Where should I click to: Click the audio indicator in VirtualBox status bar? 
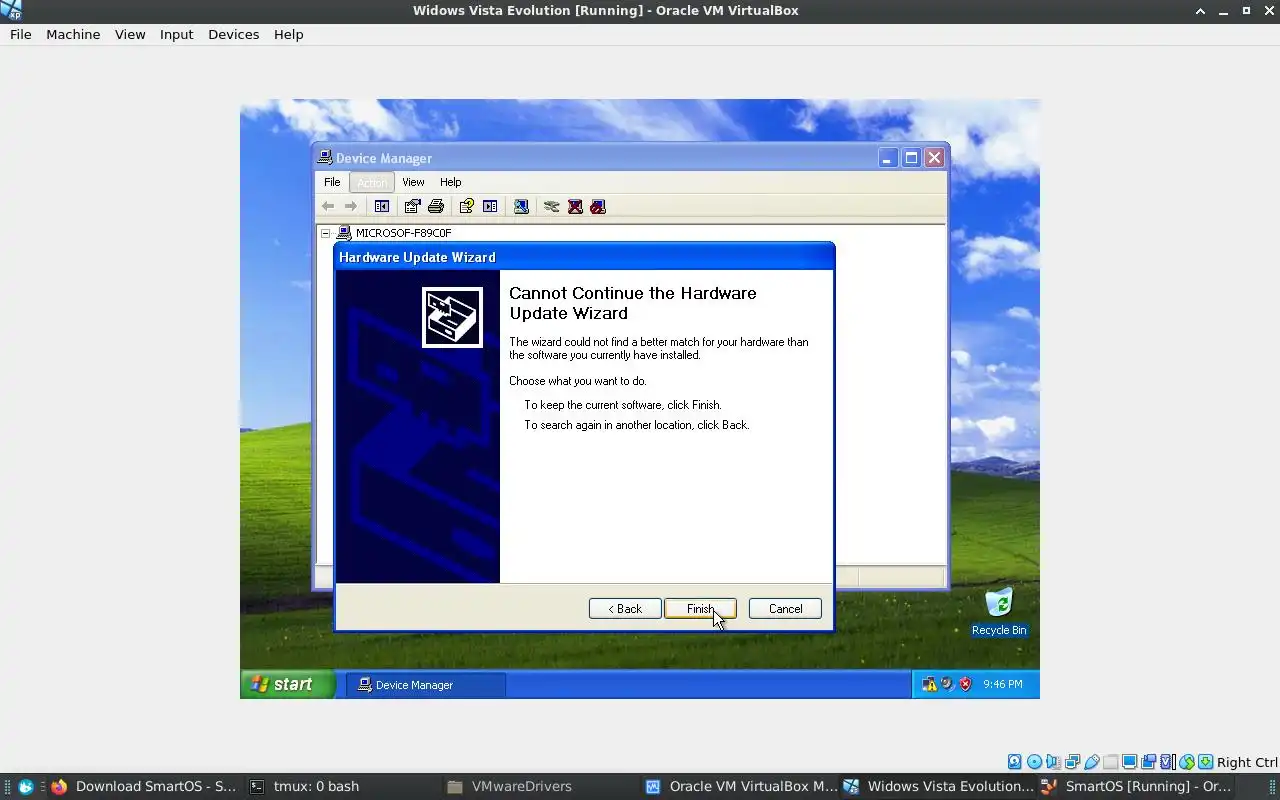(1053, 762)
